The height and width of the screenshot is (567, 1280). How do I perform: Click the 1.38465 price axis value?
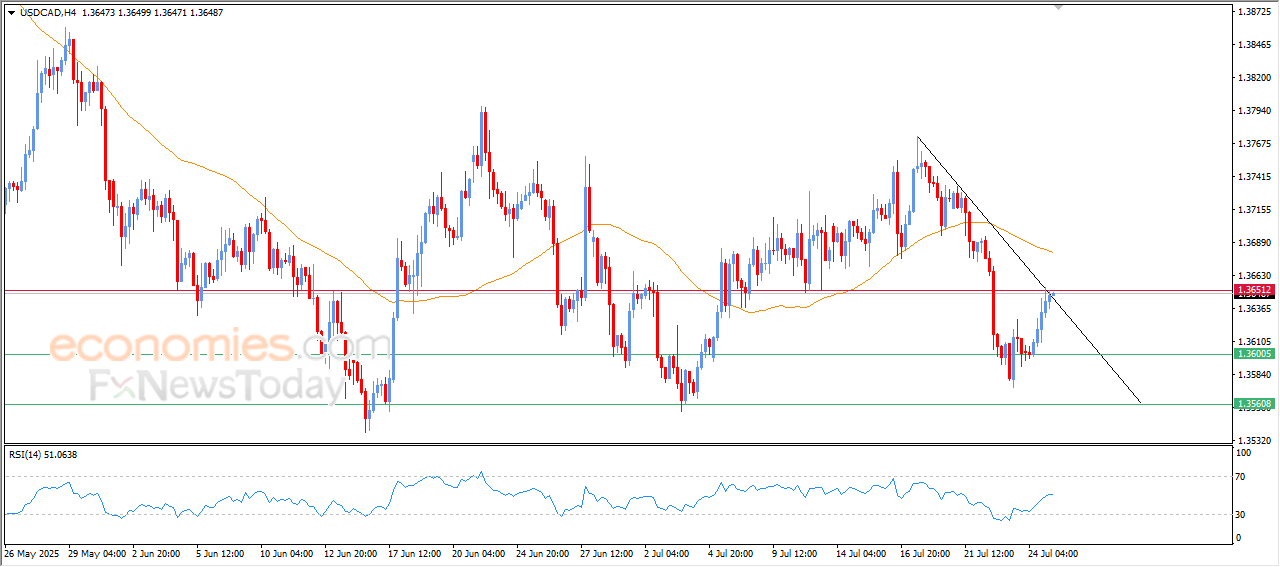tap(1254, 45)
